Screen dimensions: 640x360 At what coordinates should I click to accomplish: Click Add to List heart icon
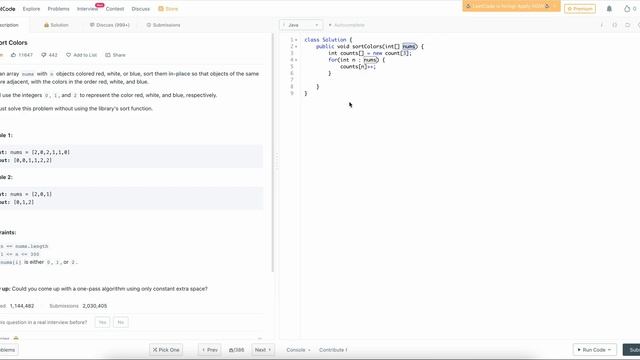(69, 55)
